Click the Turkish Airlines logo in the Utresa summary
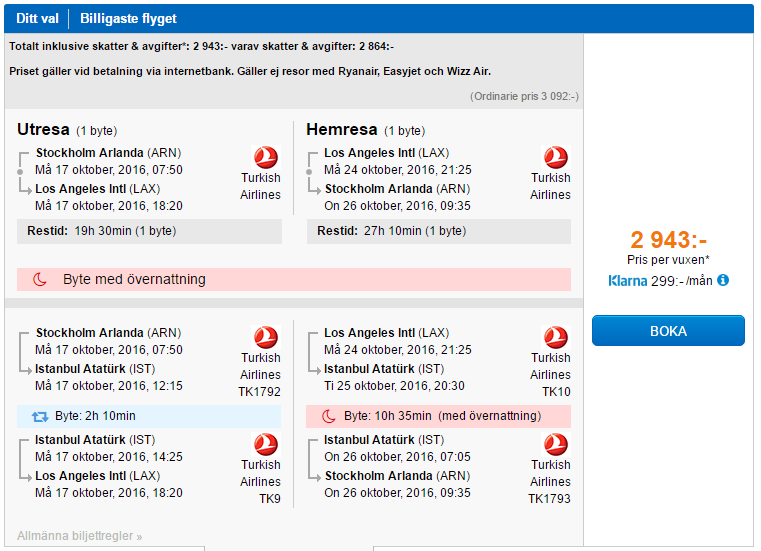This screenshot has width=761, height=551. click(266, 157)
